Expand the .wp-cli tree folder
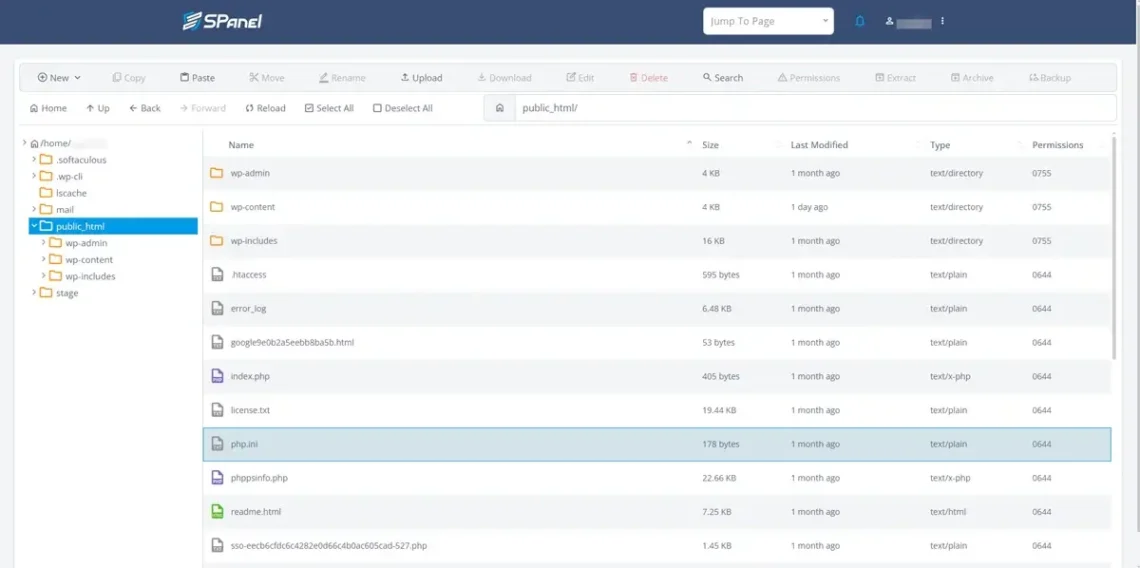Viewport: 1140px width, 568px height. pos(33,176)
